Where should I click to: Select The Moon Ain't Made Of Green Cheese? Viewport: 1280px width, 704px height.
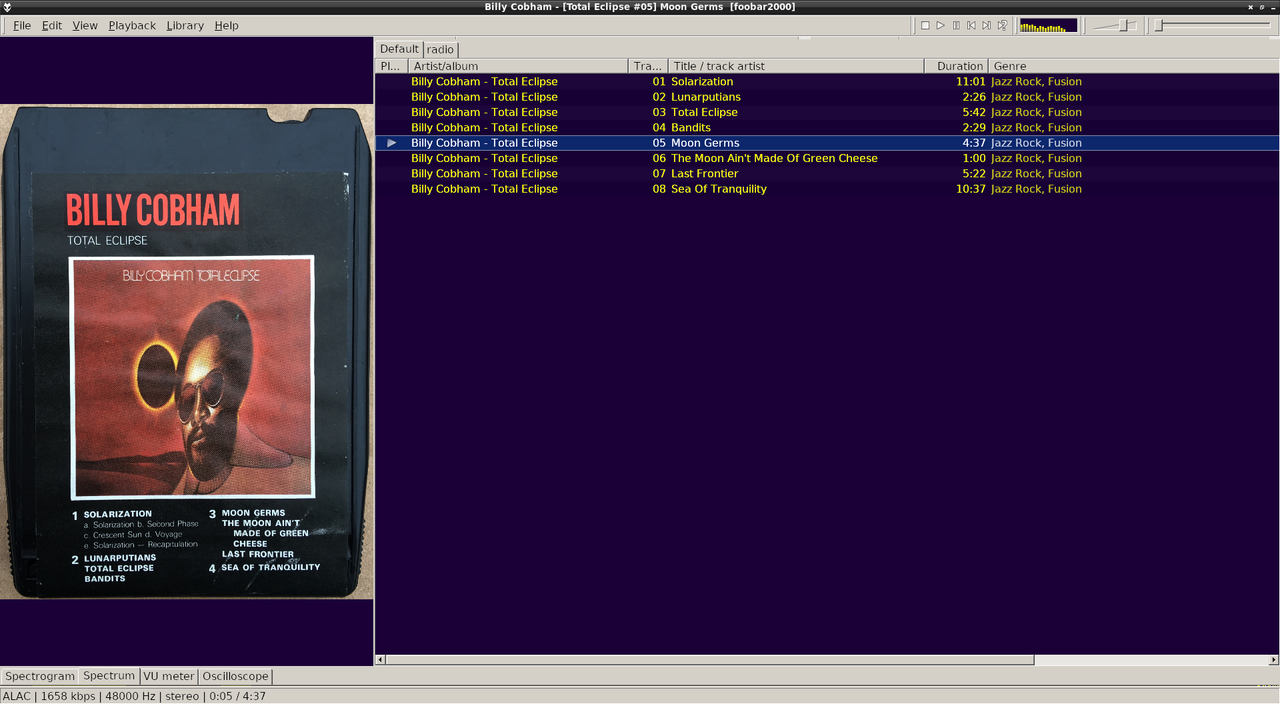click(827, 158)
